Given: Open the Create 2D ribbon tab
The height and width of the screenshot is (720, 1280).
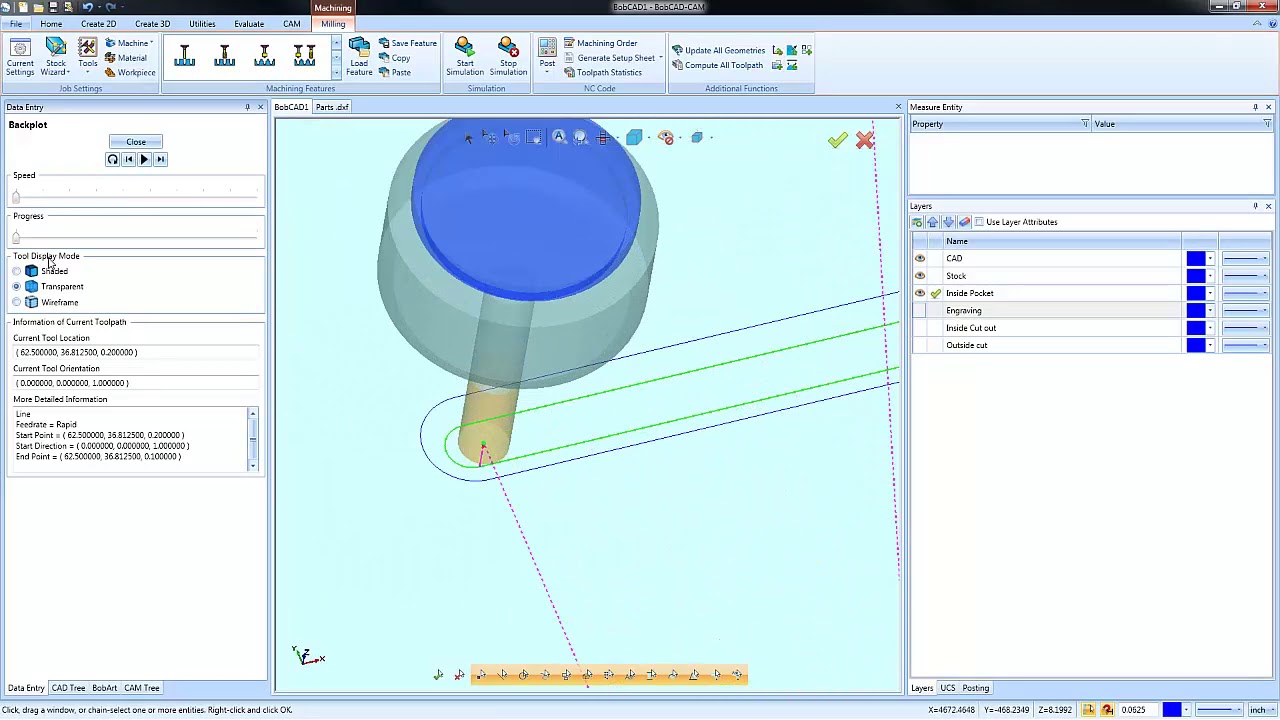Looking at the screenshot, I should tap(98, 24).
